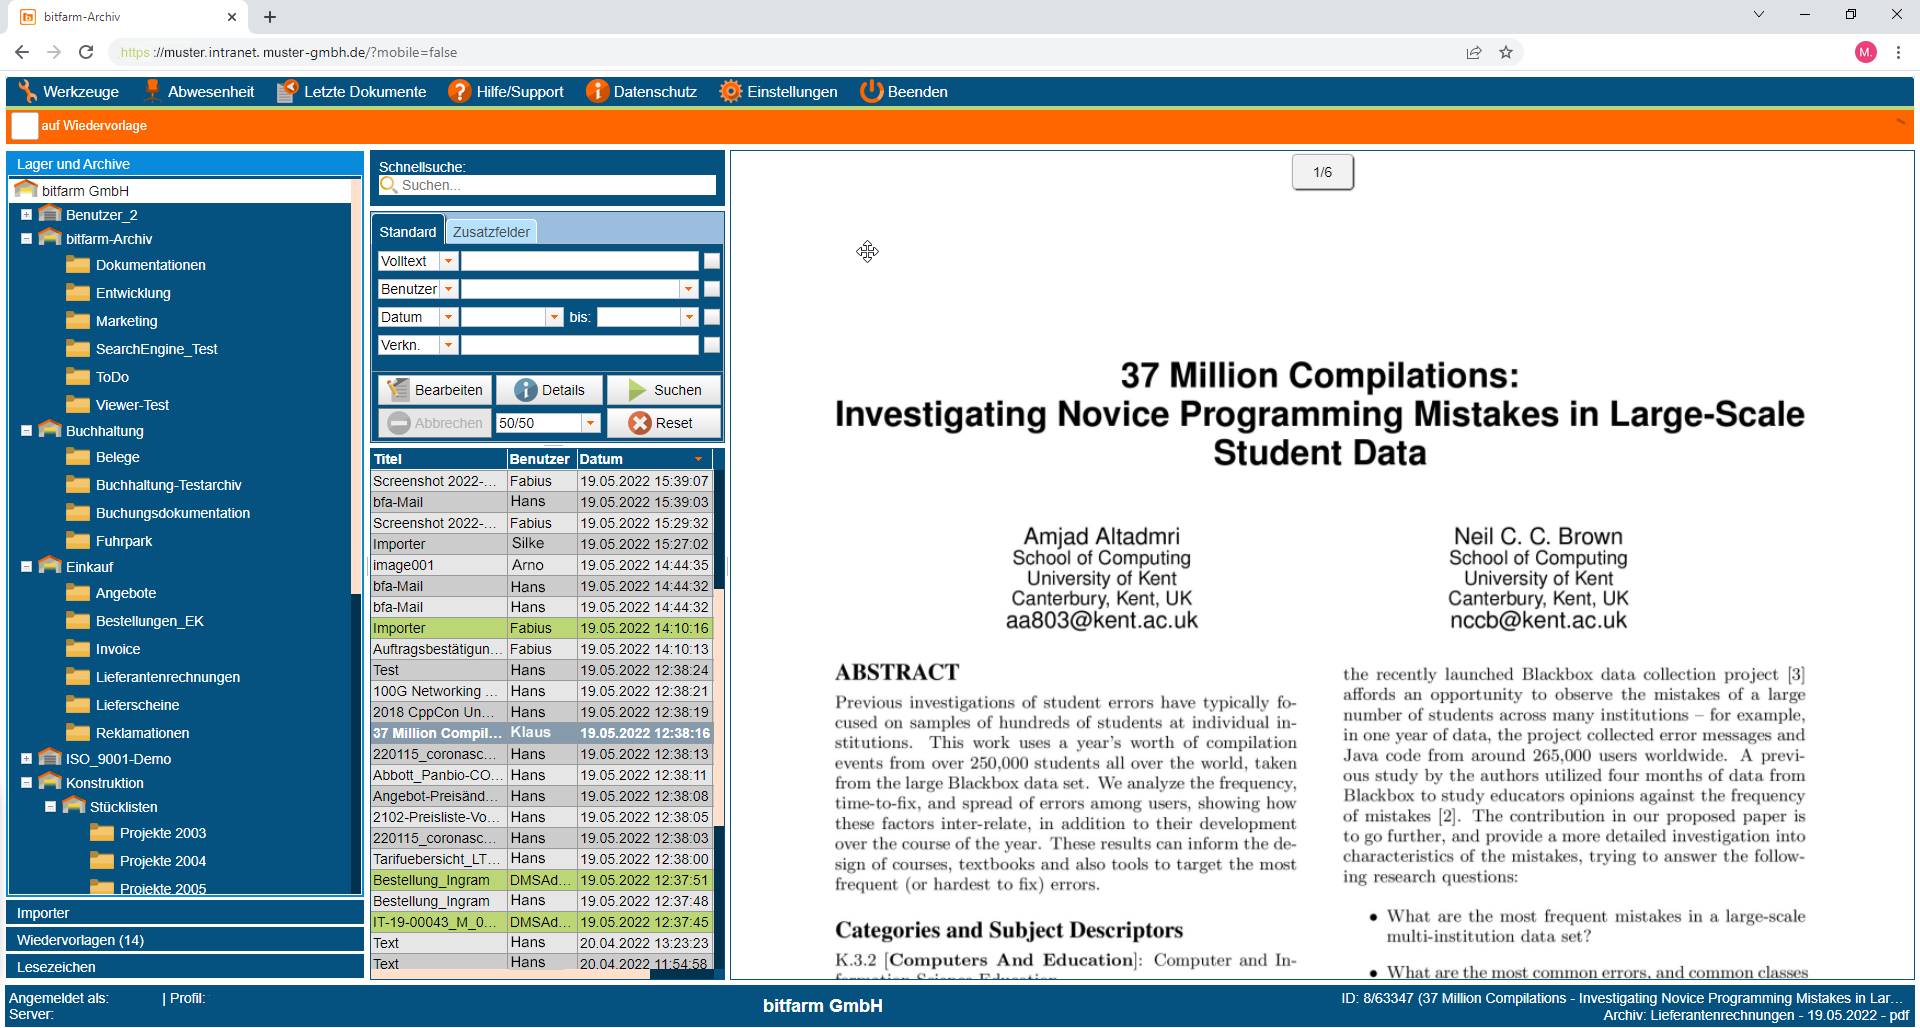Screen dimensions: 1920x1028
Task: Toggle the auf Wiedervorlage checkbox
Action: [x=25, y=126]
